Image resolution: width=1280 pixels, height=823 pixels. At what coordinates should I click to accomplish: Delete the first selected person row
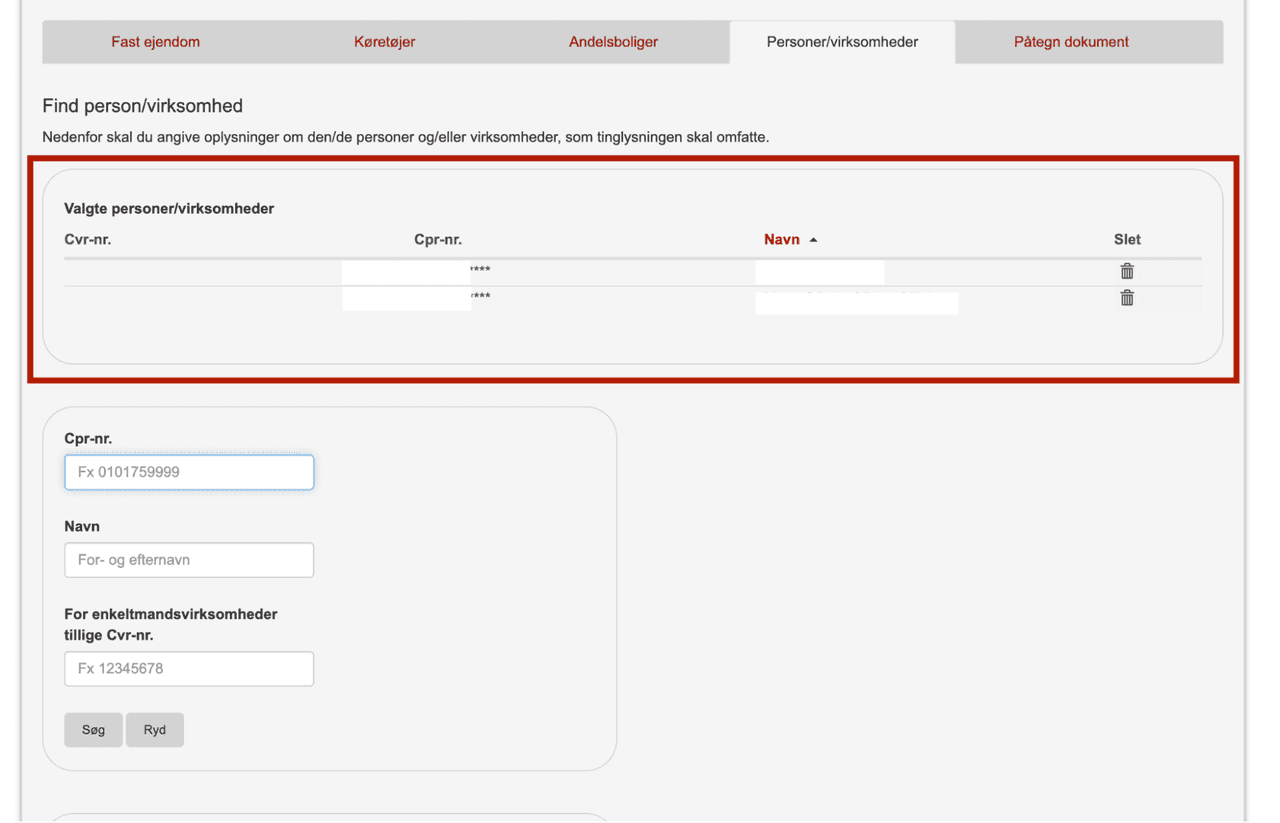click(x=1126, y=271)
